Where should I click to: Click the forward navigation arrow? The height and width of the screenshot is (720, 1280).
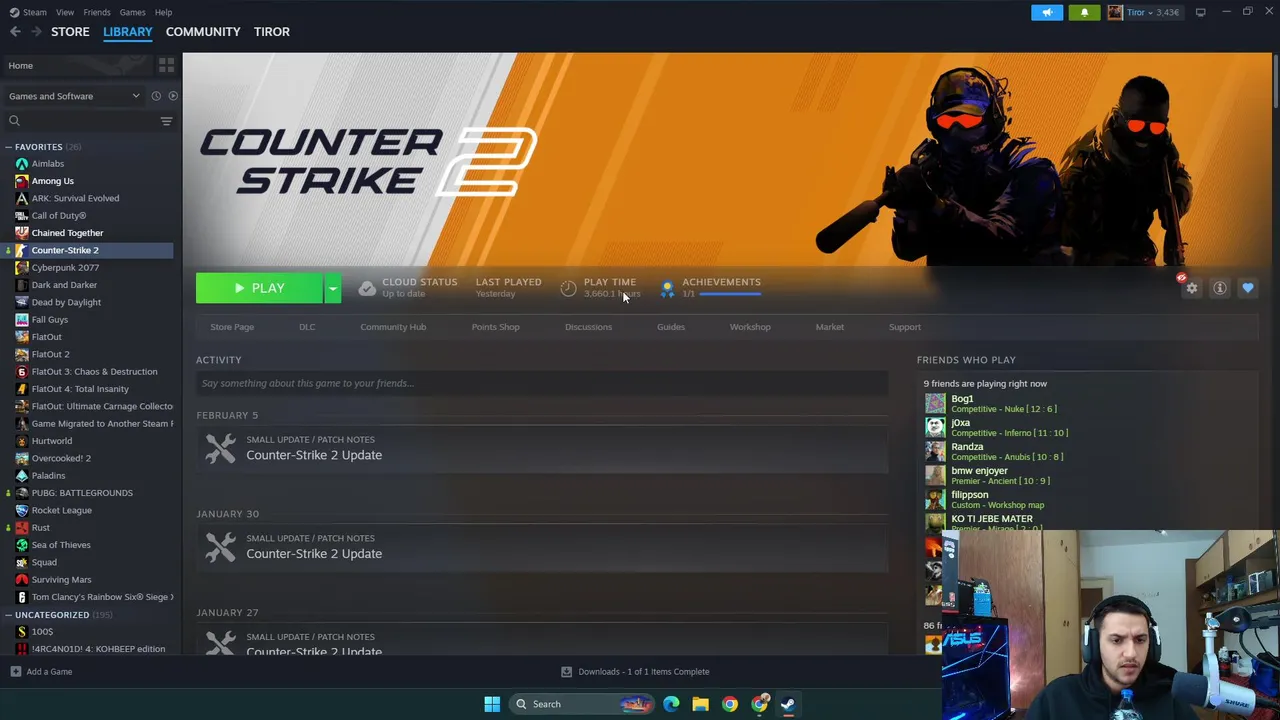[x=36, y=32]
